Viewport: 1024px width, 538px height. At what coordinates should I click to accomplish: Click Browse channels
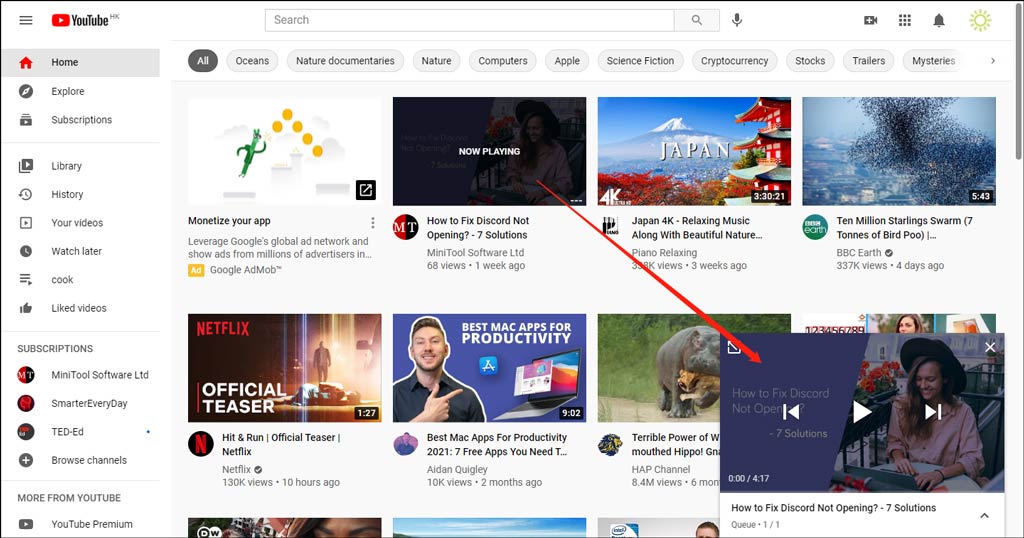coord(80,460)
